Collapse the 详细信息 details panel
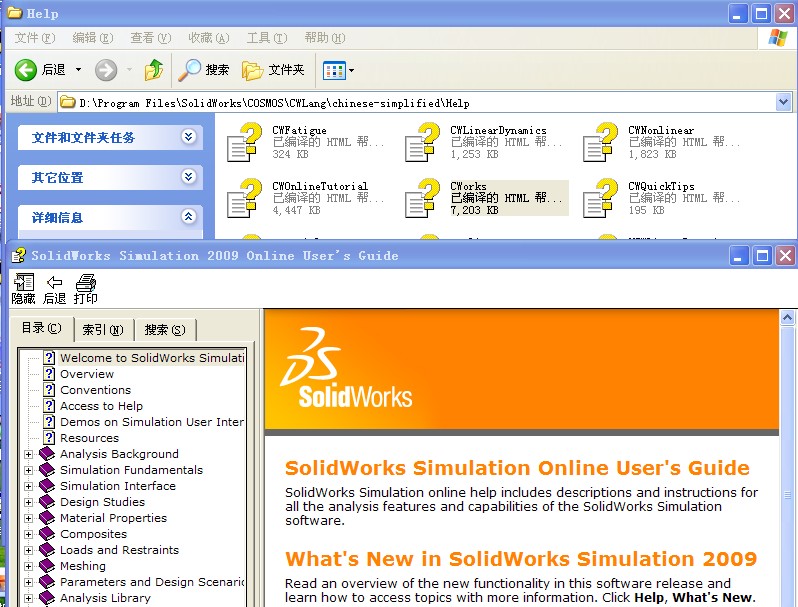This screenshot has height=607, width=798. [188, 216]
